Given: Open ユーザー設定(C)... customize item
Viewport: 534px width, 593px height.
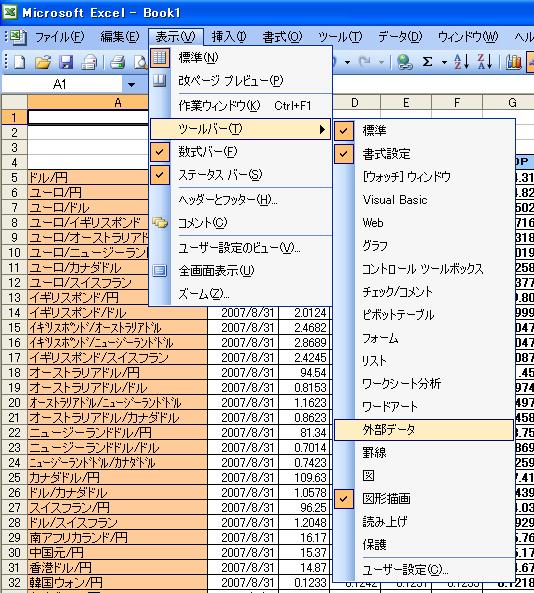Looking at the screenshot, I should tap(424, 570).
